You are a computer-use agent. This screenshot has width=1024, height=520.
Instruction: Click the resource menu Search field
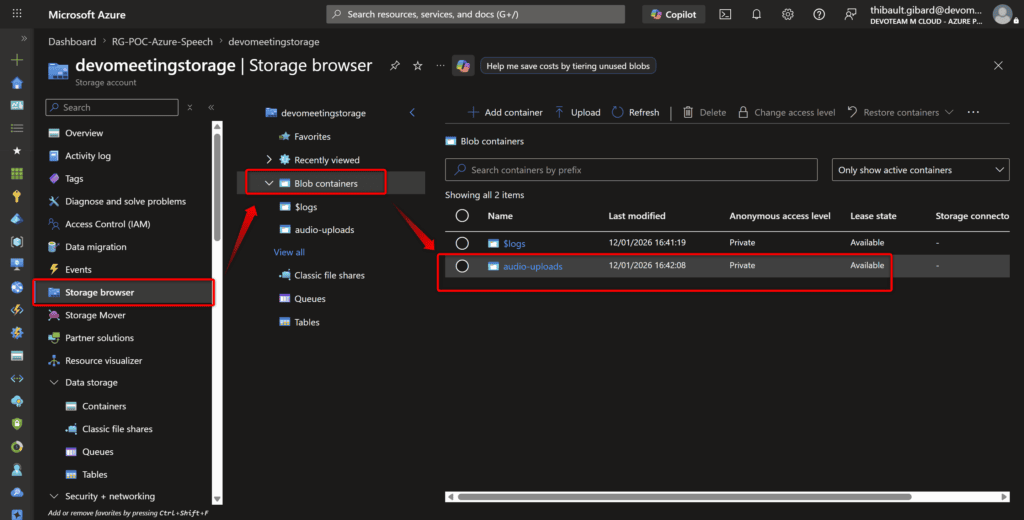pyautogui.click(x=112, y=107)
